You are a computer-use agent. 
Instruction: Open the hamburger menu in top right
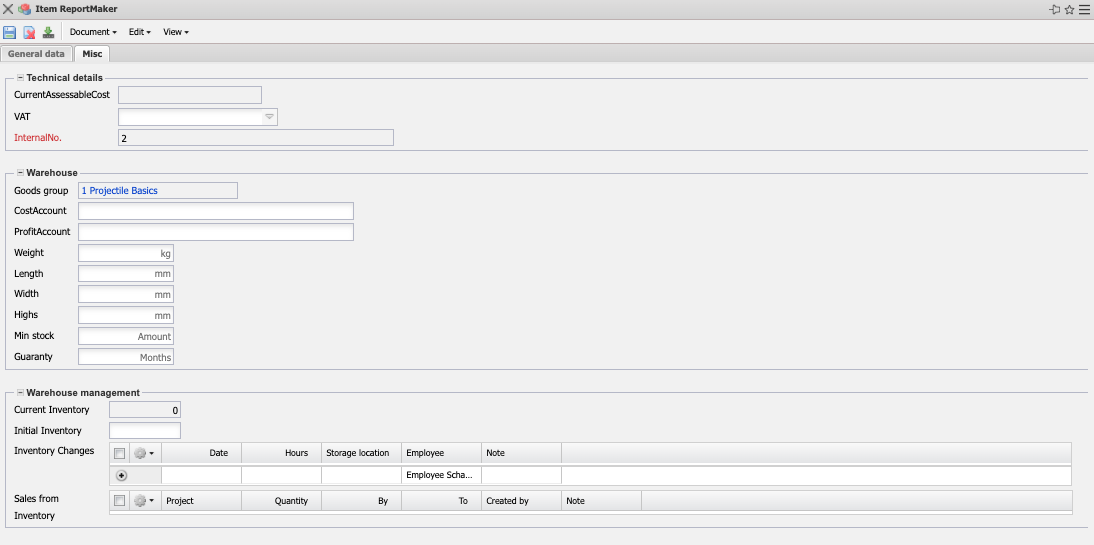pos(1084,9)
